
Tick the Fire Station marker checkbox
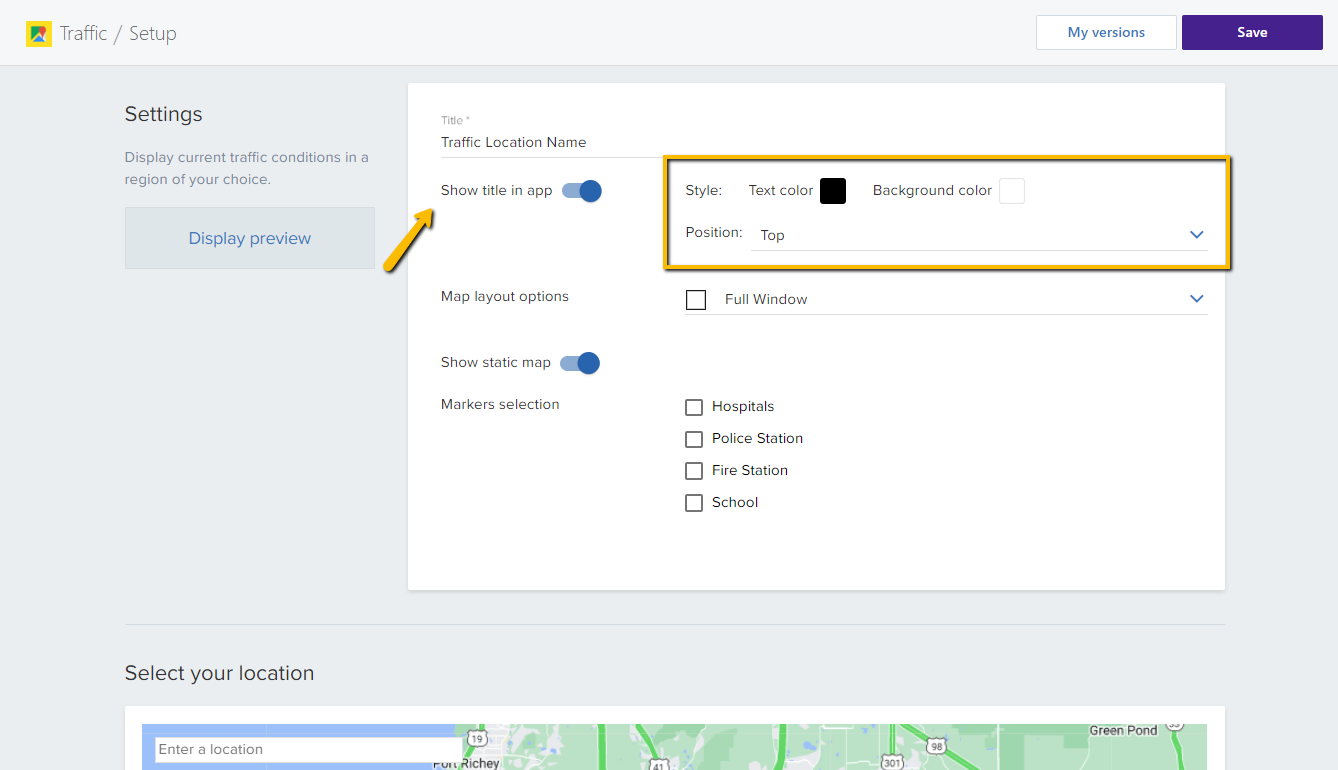point(694,471)
